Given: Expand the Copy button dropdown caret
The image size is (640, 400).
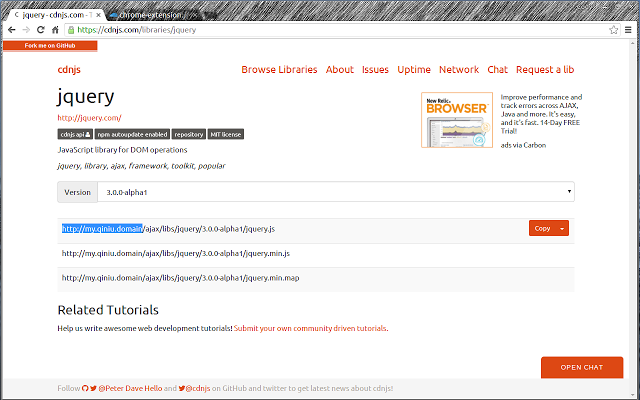Looking at the screenshot, I should click(x=562, y=229).
